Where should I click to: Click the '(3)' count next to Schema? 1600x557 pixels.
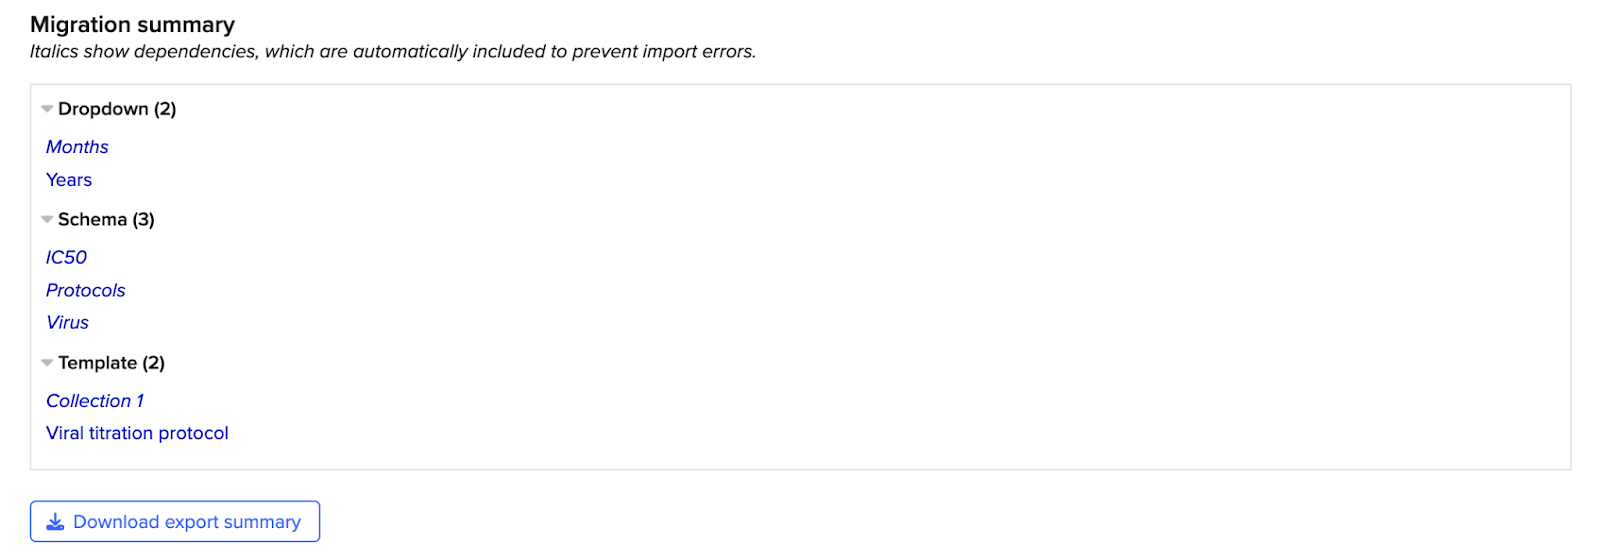click(143, 219)
